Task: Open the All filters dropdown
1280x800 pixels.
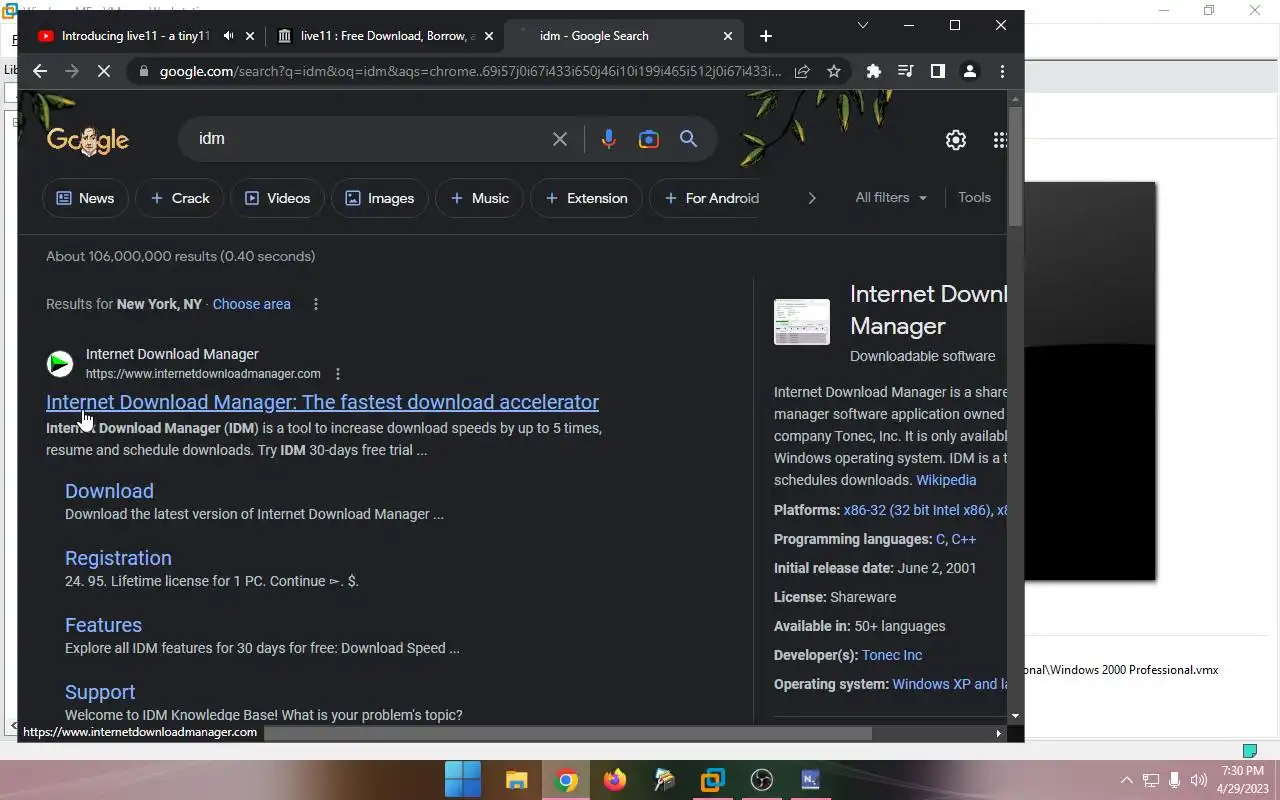Action: click(x=891, y=198)
